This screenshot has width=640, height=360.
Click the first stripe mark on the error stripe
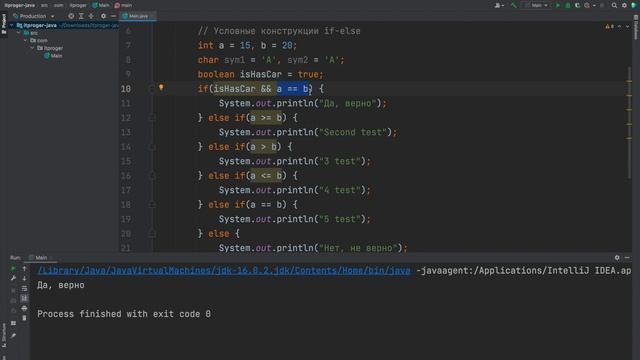coord(629,81)
